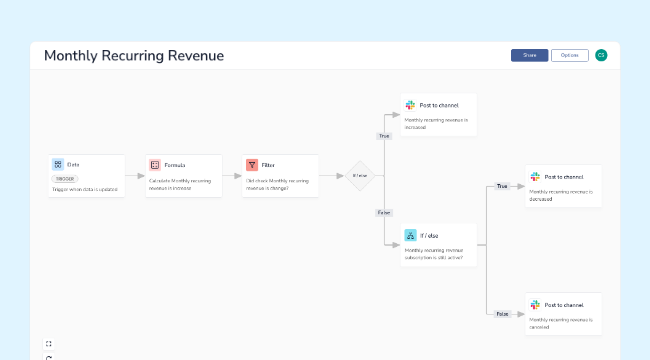Viewport: 650px width, 360px height.
Task: Toggle the fit-to-screen canvas icon
Action: pos(49,344)
